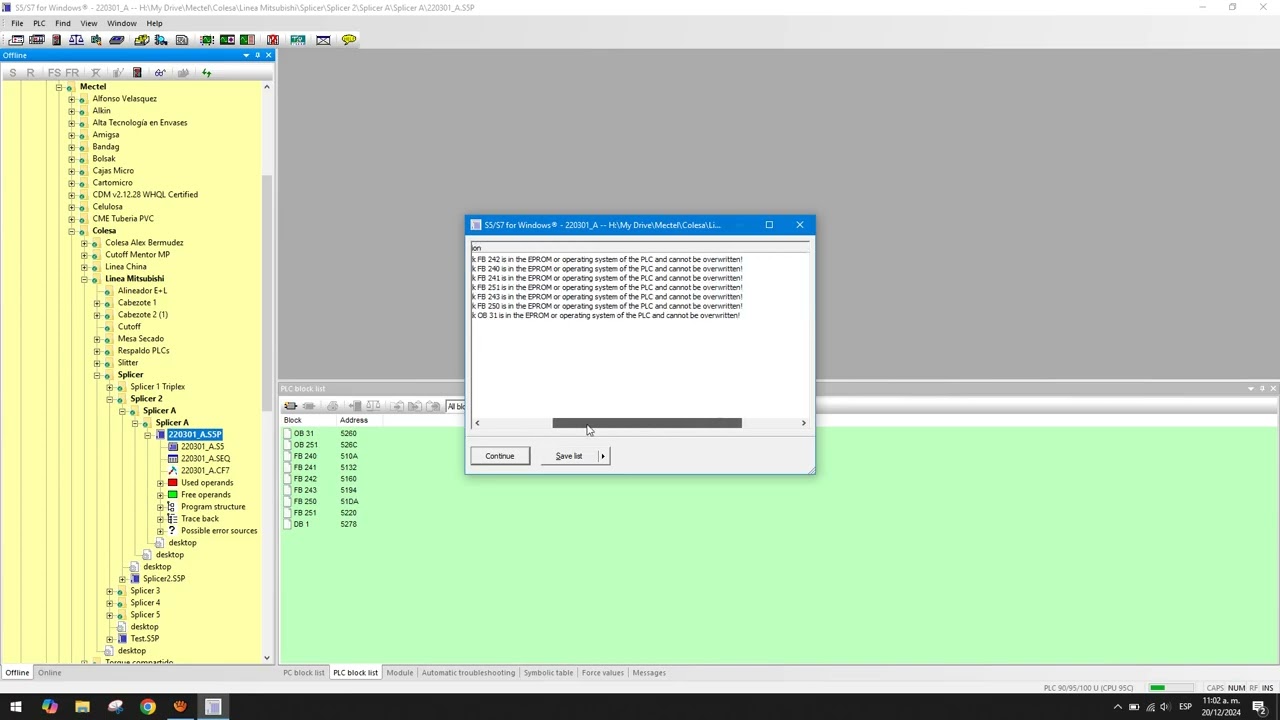Click the red M module icon in toolbar

pyautogui.click(x=272, y=40)
